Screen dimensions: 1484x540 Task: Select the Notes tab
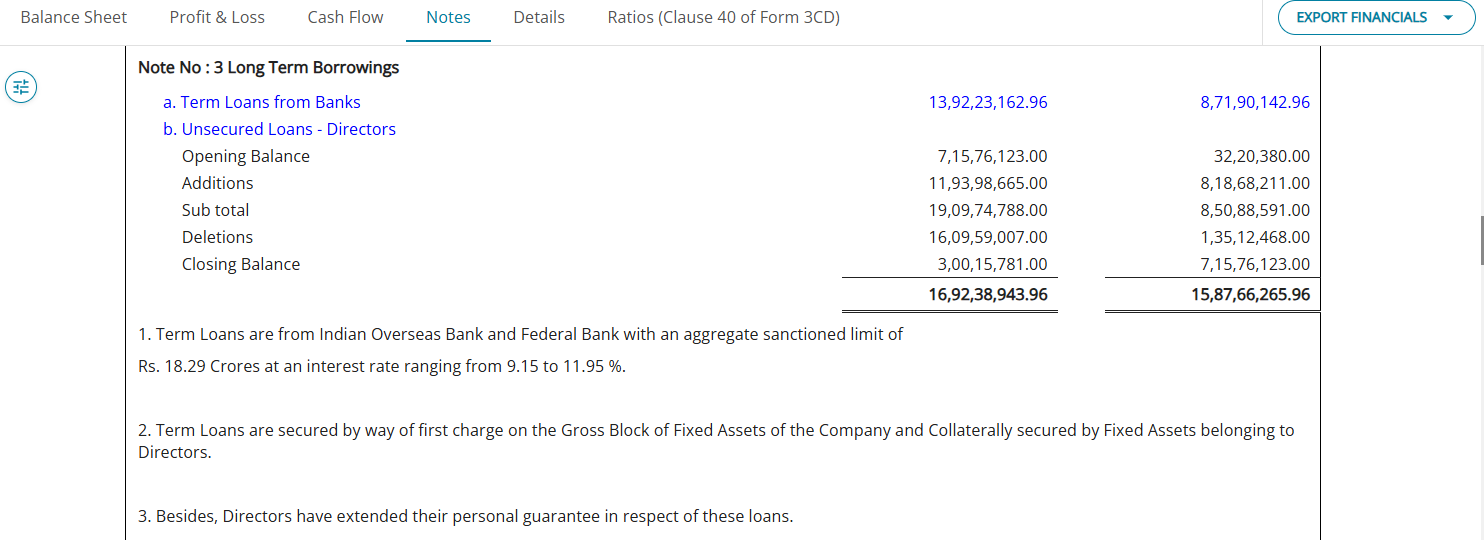[x=448, y=17]
